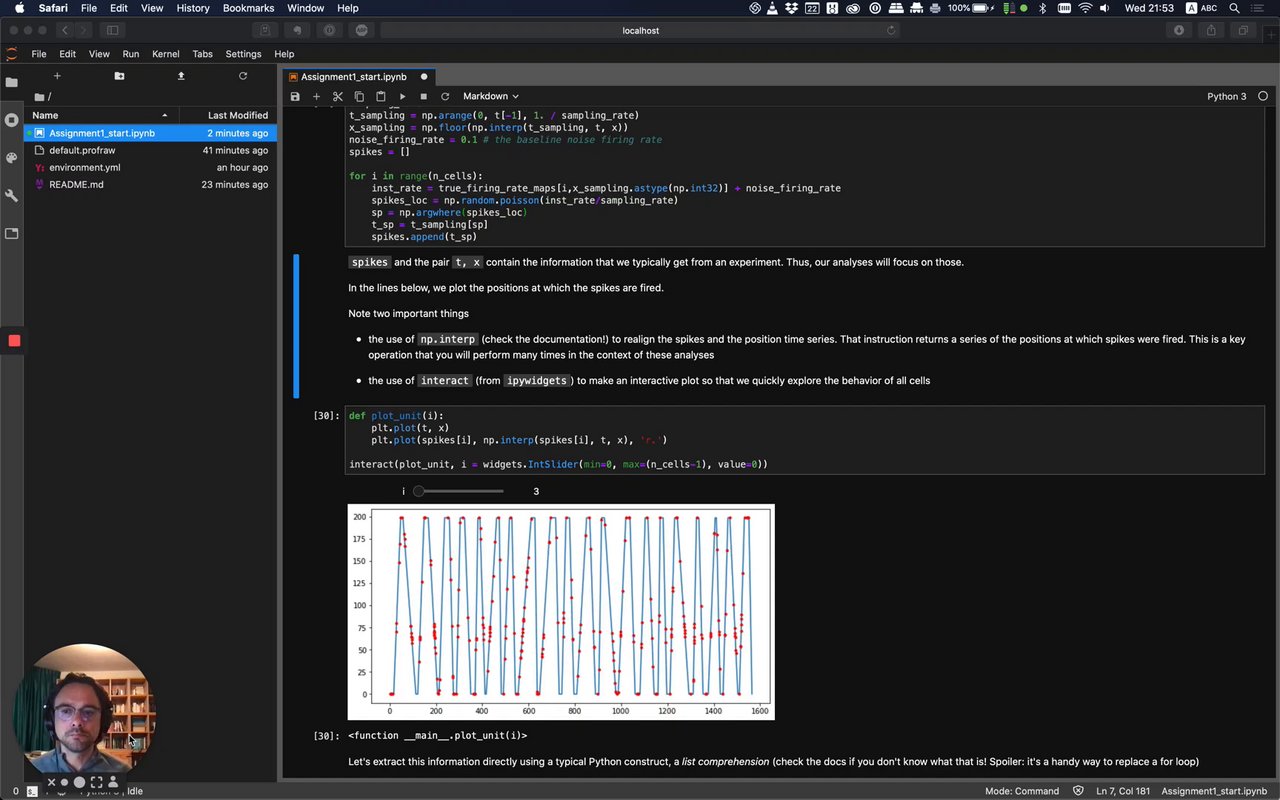Open the notebook tools wrench sidebar tab
The height and width of the screenshot is (800, 1280).
click(x=12, y=196)
